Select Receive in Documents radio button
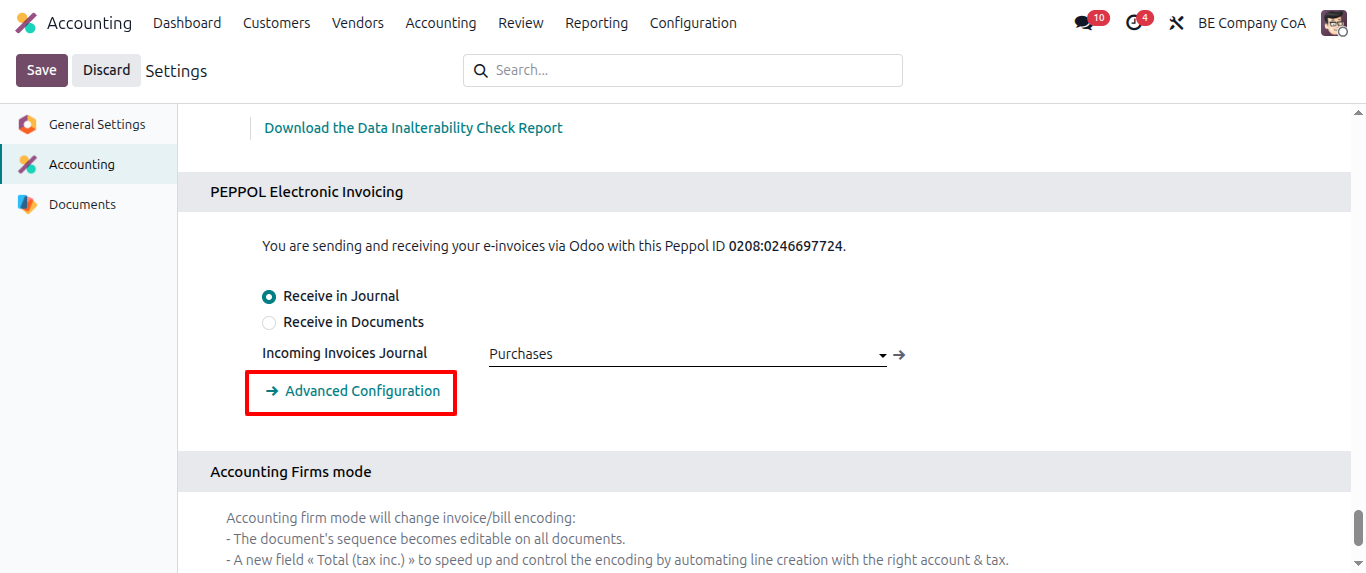Screen dimensions: 1366x573 (x=269, y=323)
